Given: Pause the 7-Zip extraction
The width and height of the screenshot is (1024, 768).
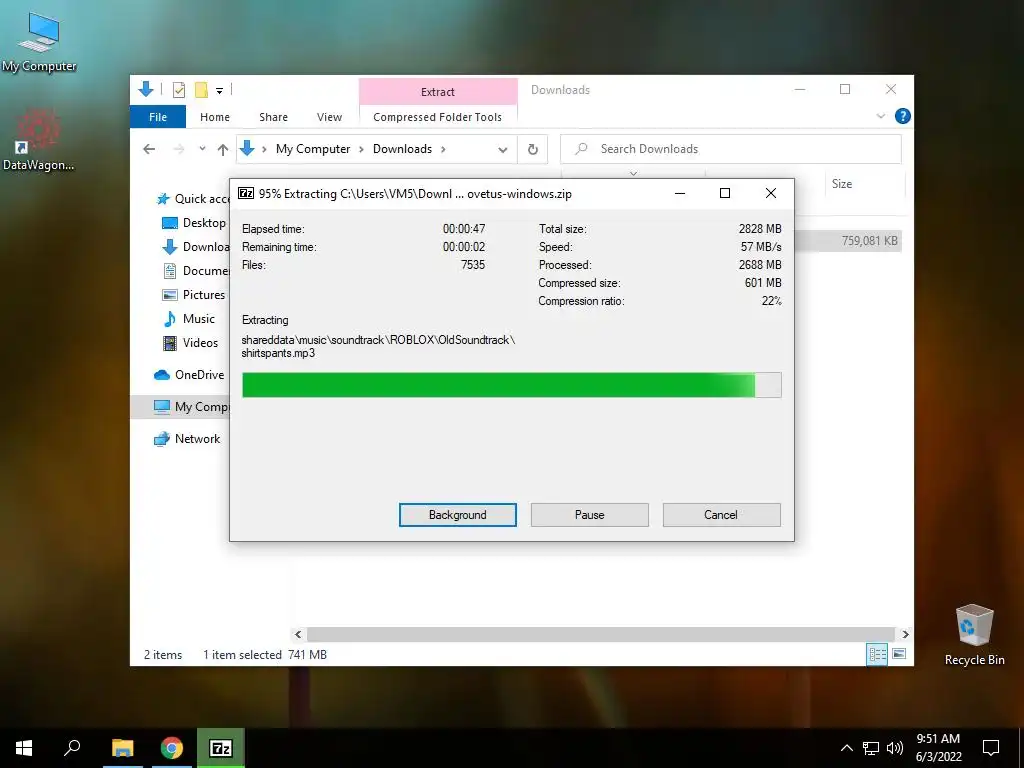Looking at the screenshot, I should click(590, 515).
